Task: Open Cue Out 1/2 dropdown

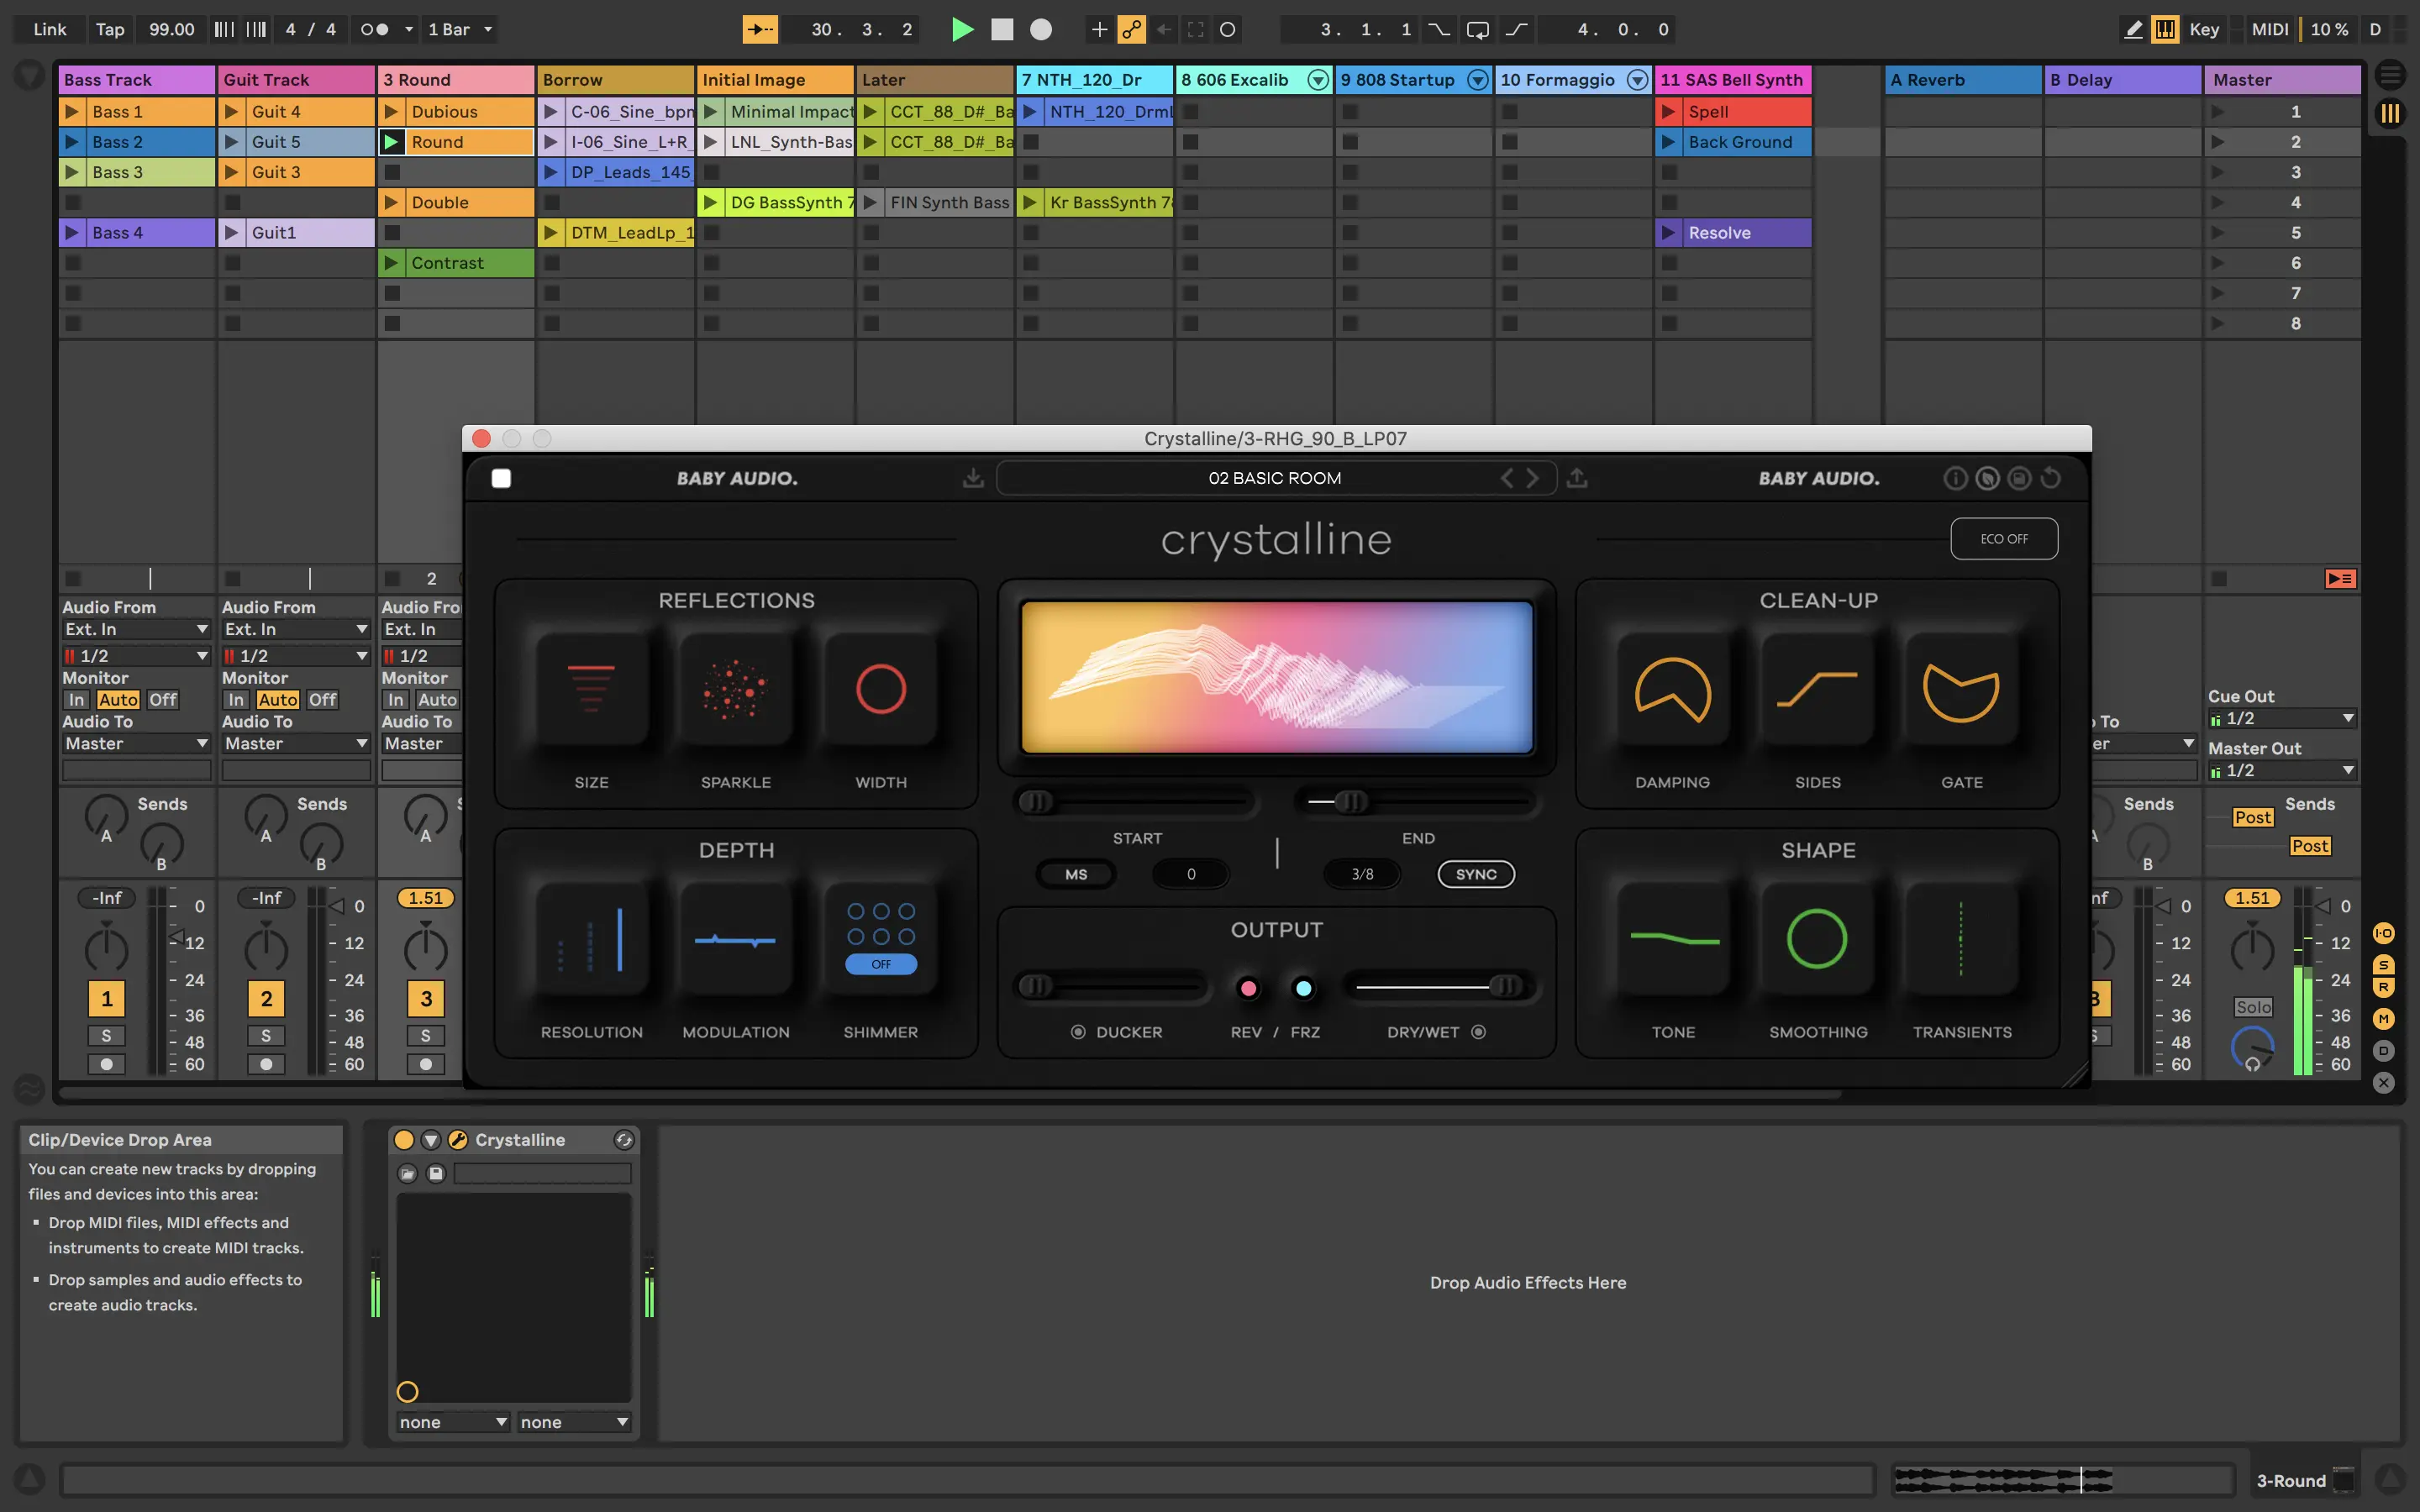Action: pos(2282,718)
